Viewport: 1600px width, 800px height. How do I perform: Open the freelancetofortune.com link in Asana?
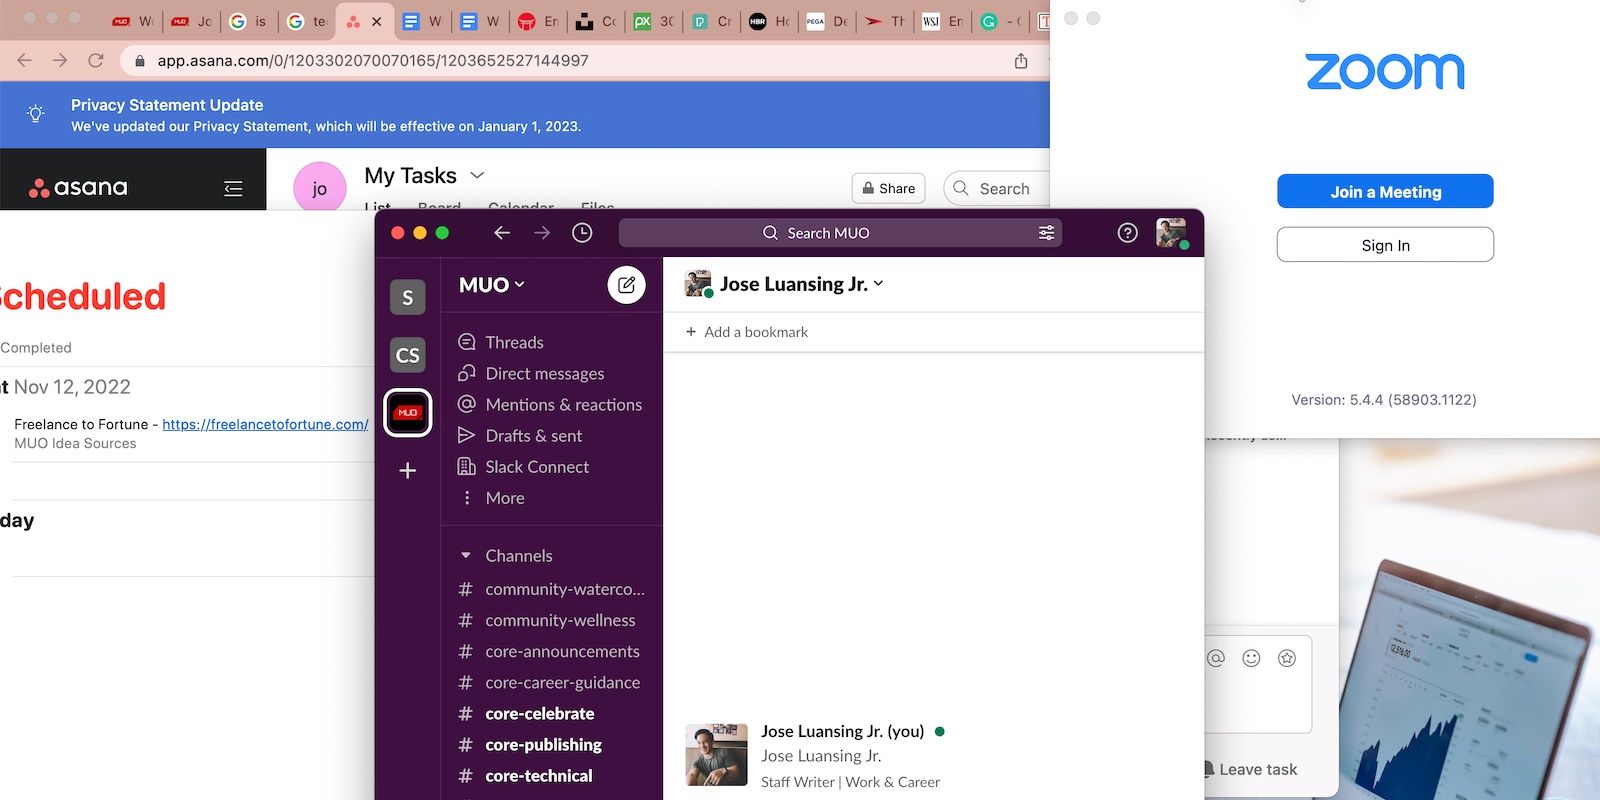(265, 424)
